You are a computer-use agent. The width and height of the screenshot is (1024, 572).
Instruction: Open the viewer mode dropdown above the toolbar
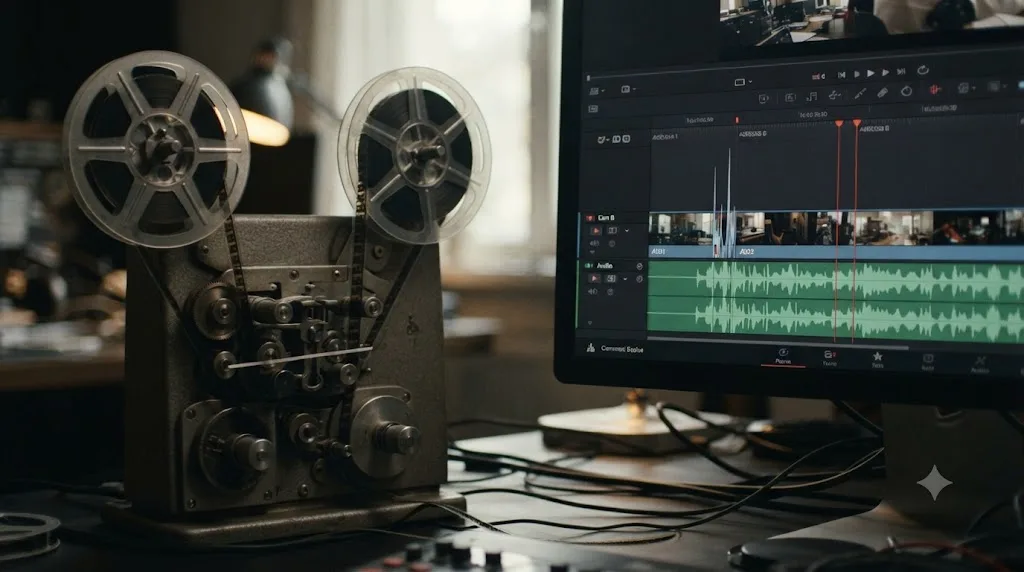(743, 82)
